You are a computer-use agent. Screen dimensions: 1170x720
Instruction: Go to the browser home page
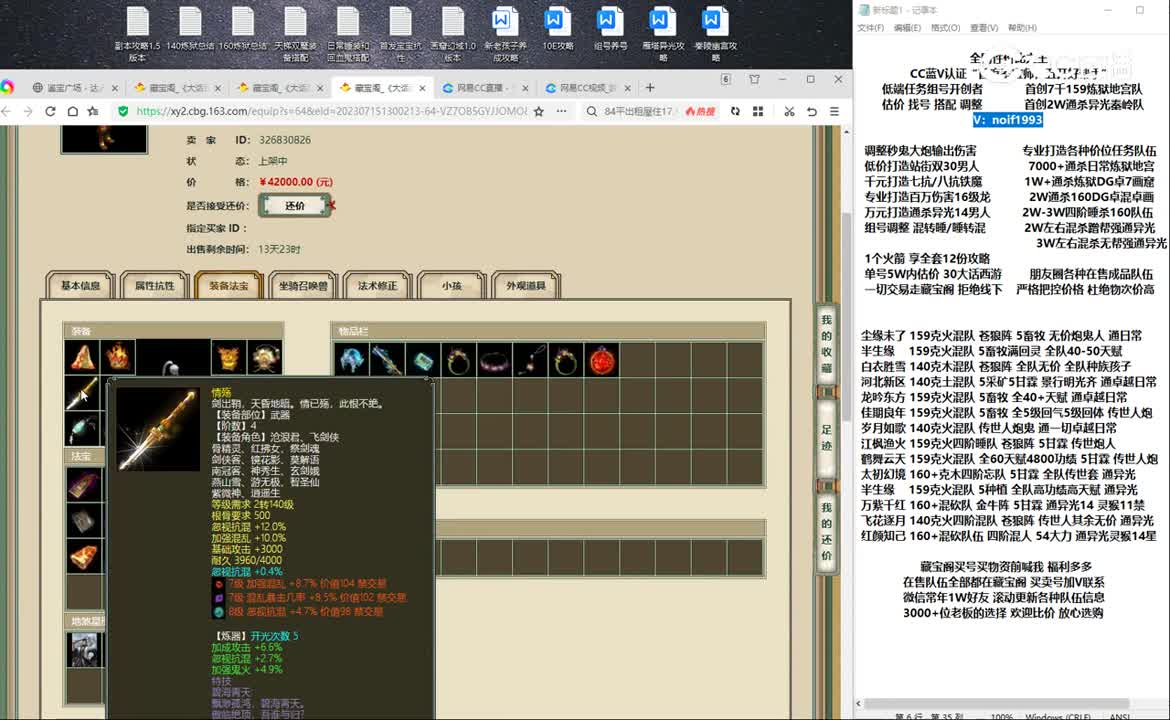[72, 111]
